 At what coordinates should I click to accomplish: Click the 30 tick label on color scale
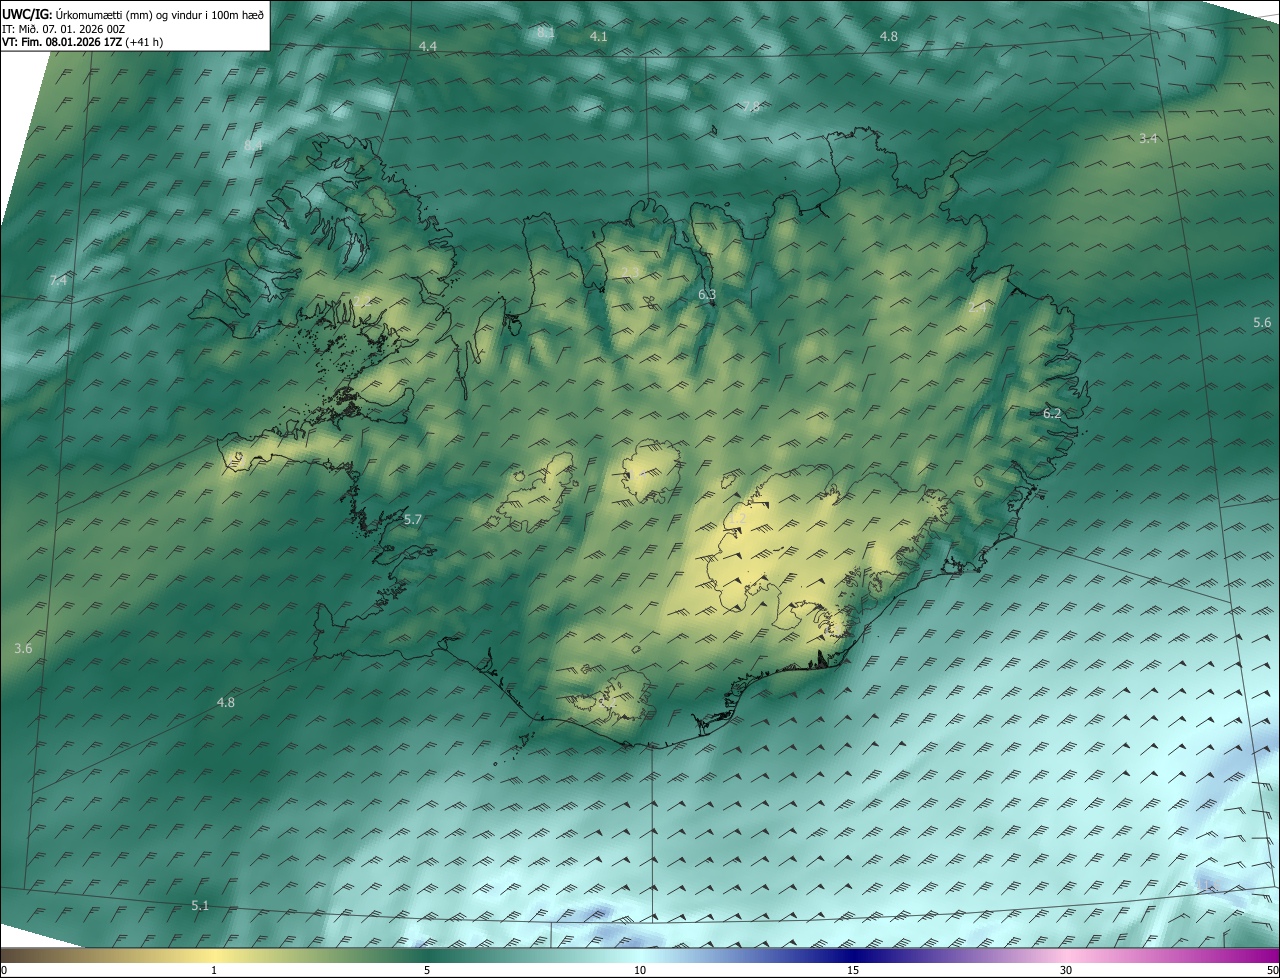[1066, 970]
